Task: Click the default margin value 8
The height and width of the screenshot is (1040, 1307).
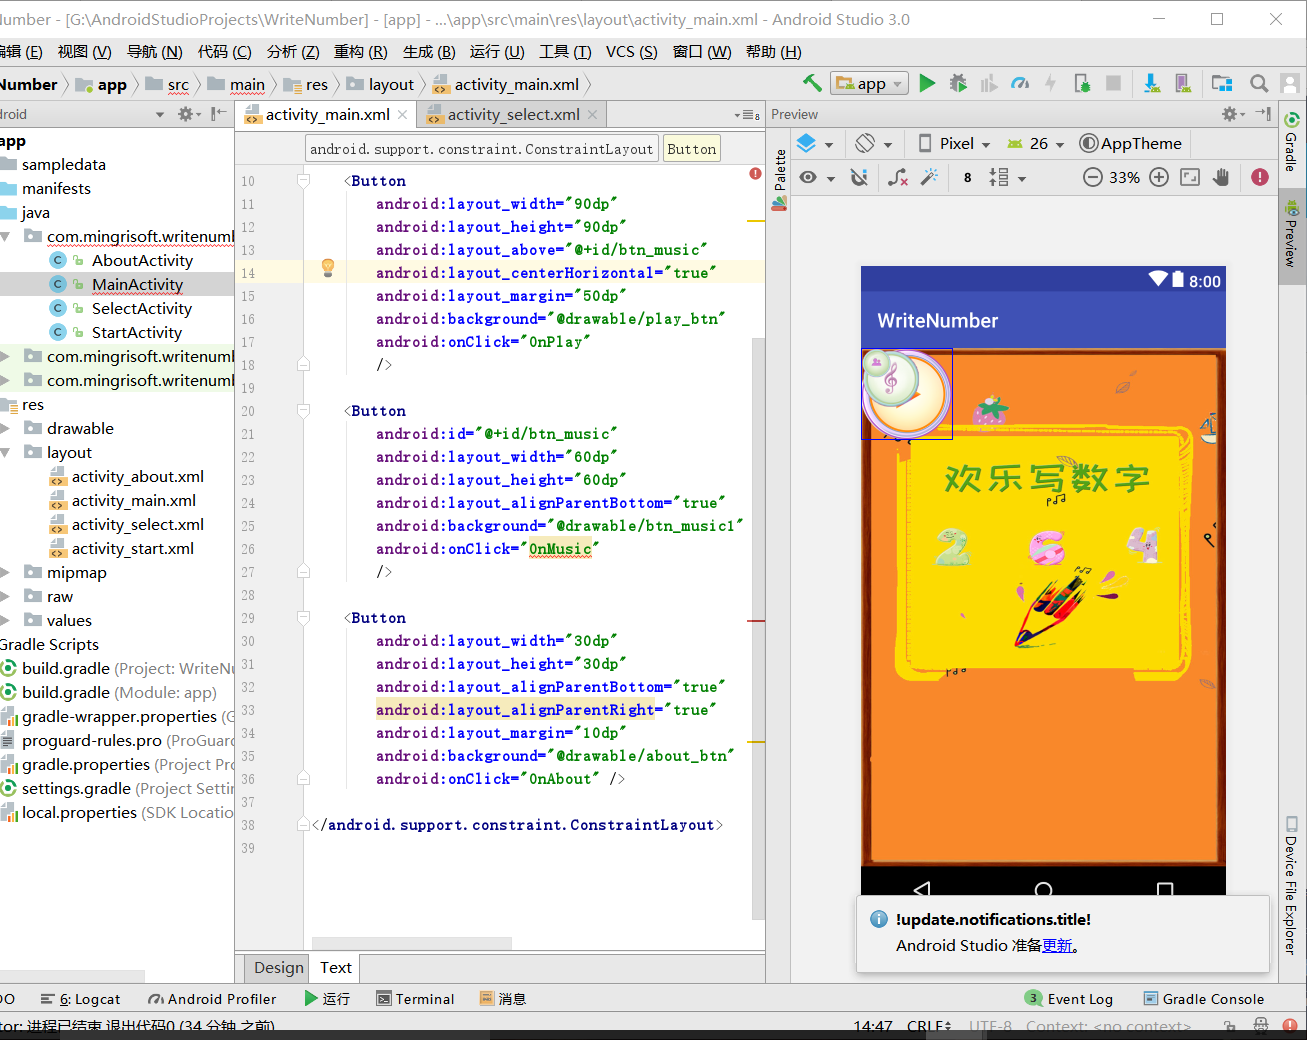Action: [967, 177]
